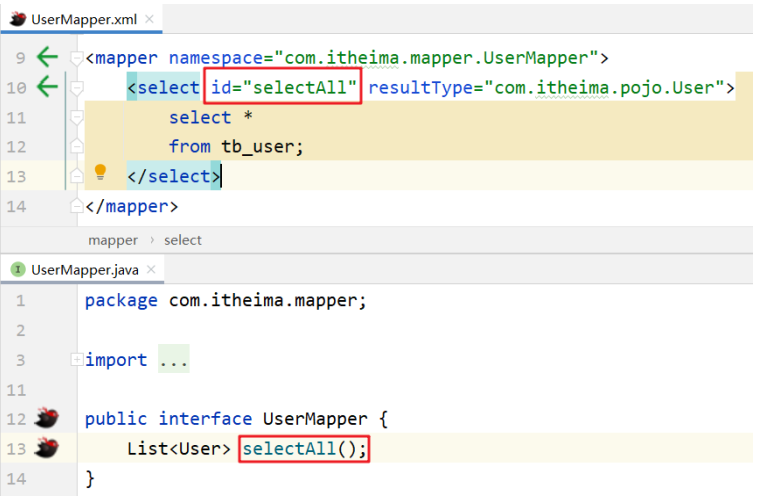Viewport: 757px width, 496px height.
Task: Click the yellow lightbulb intention icon
Action: click(100, 171)
